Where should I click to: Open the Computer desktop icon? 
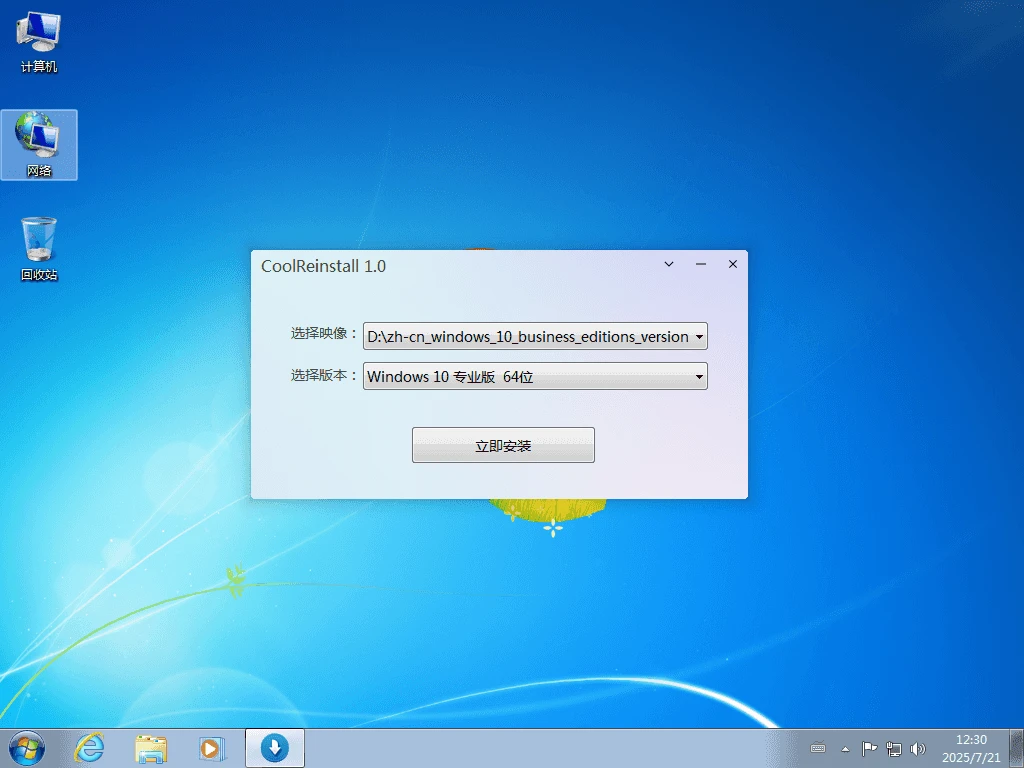pyautogui.click(x=38, y=40)
